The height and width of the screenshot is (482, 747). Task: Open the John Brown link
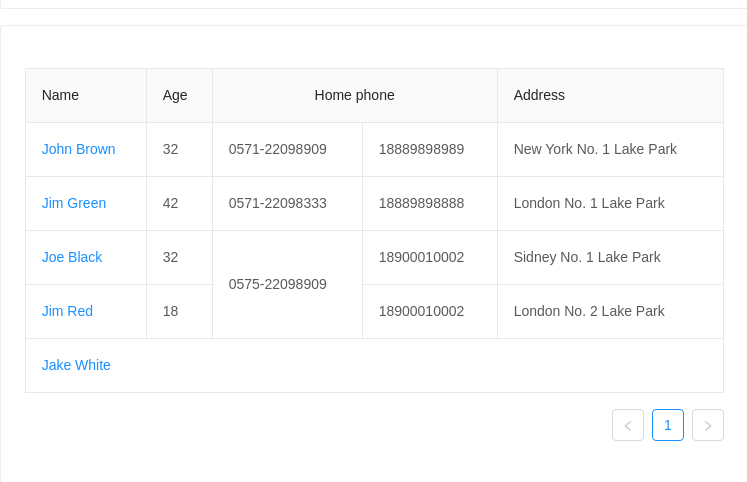click(x=79, y=149)
